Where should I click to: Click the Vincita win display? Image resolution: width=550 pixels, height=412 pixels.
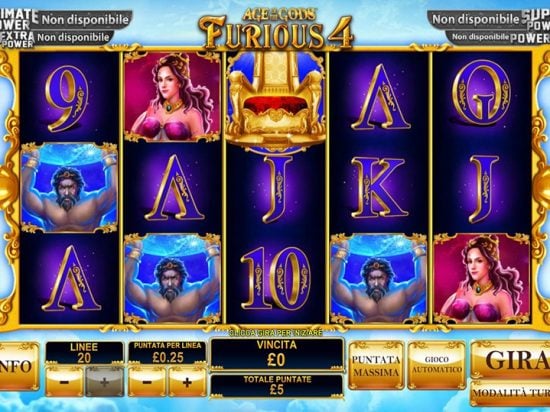[x=277, y=354]
